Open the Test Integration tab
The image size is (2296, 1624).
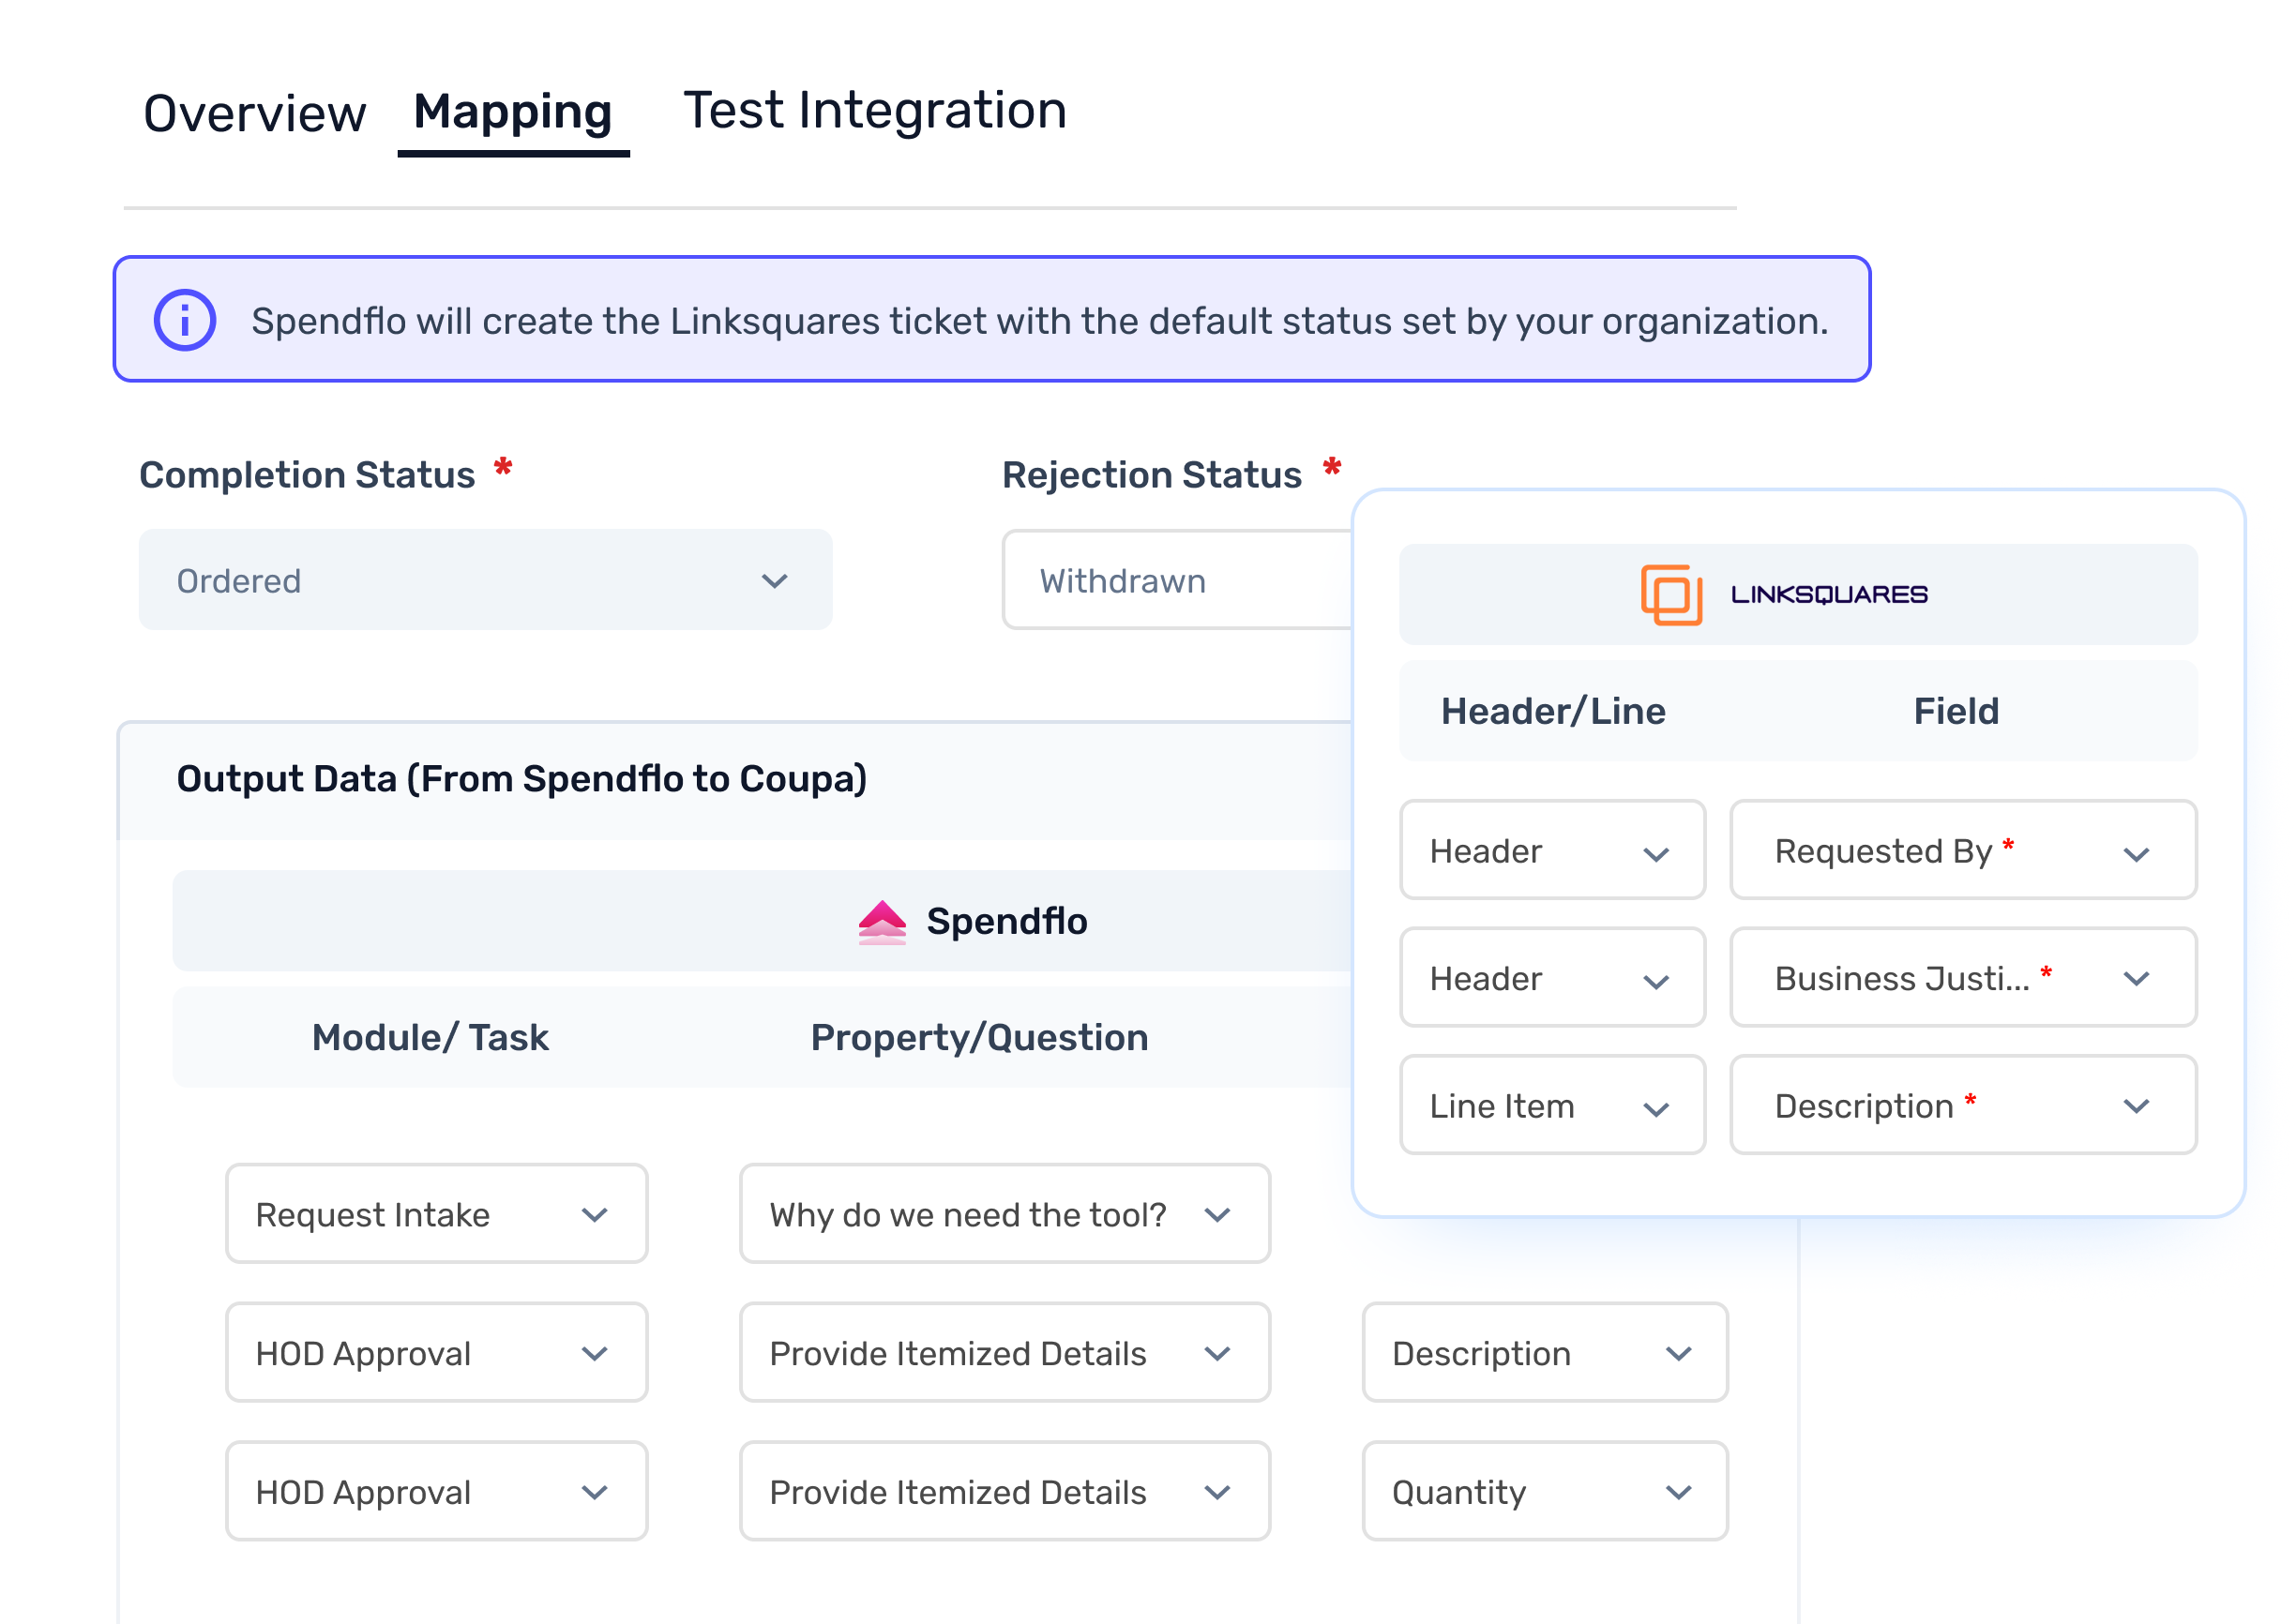[875, 110]
